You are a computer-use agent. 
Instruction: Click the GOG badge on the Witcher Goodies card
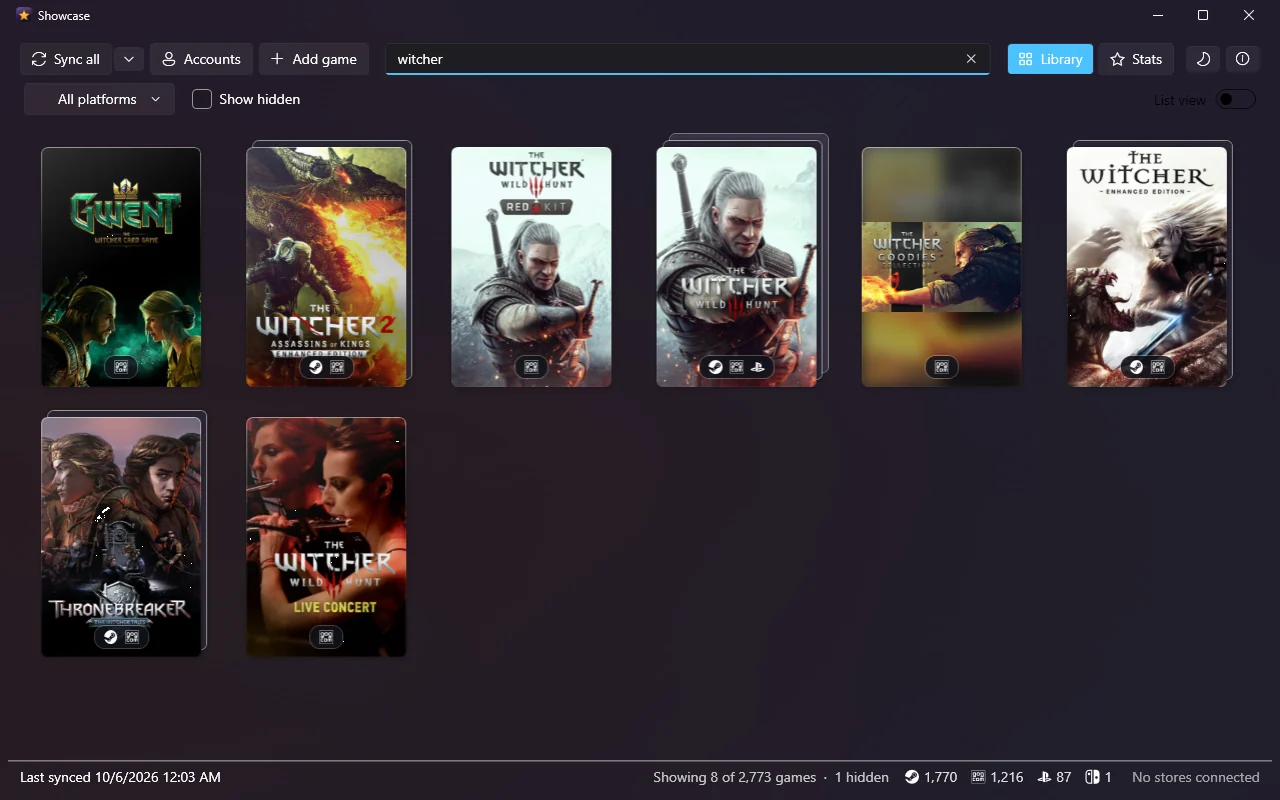[x=942, y=367]
